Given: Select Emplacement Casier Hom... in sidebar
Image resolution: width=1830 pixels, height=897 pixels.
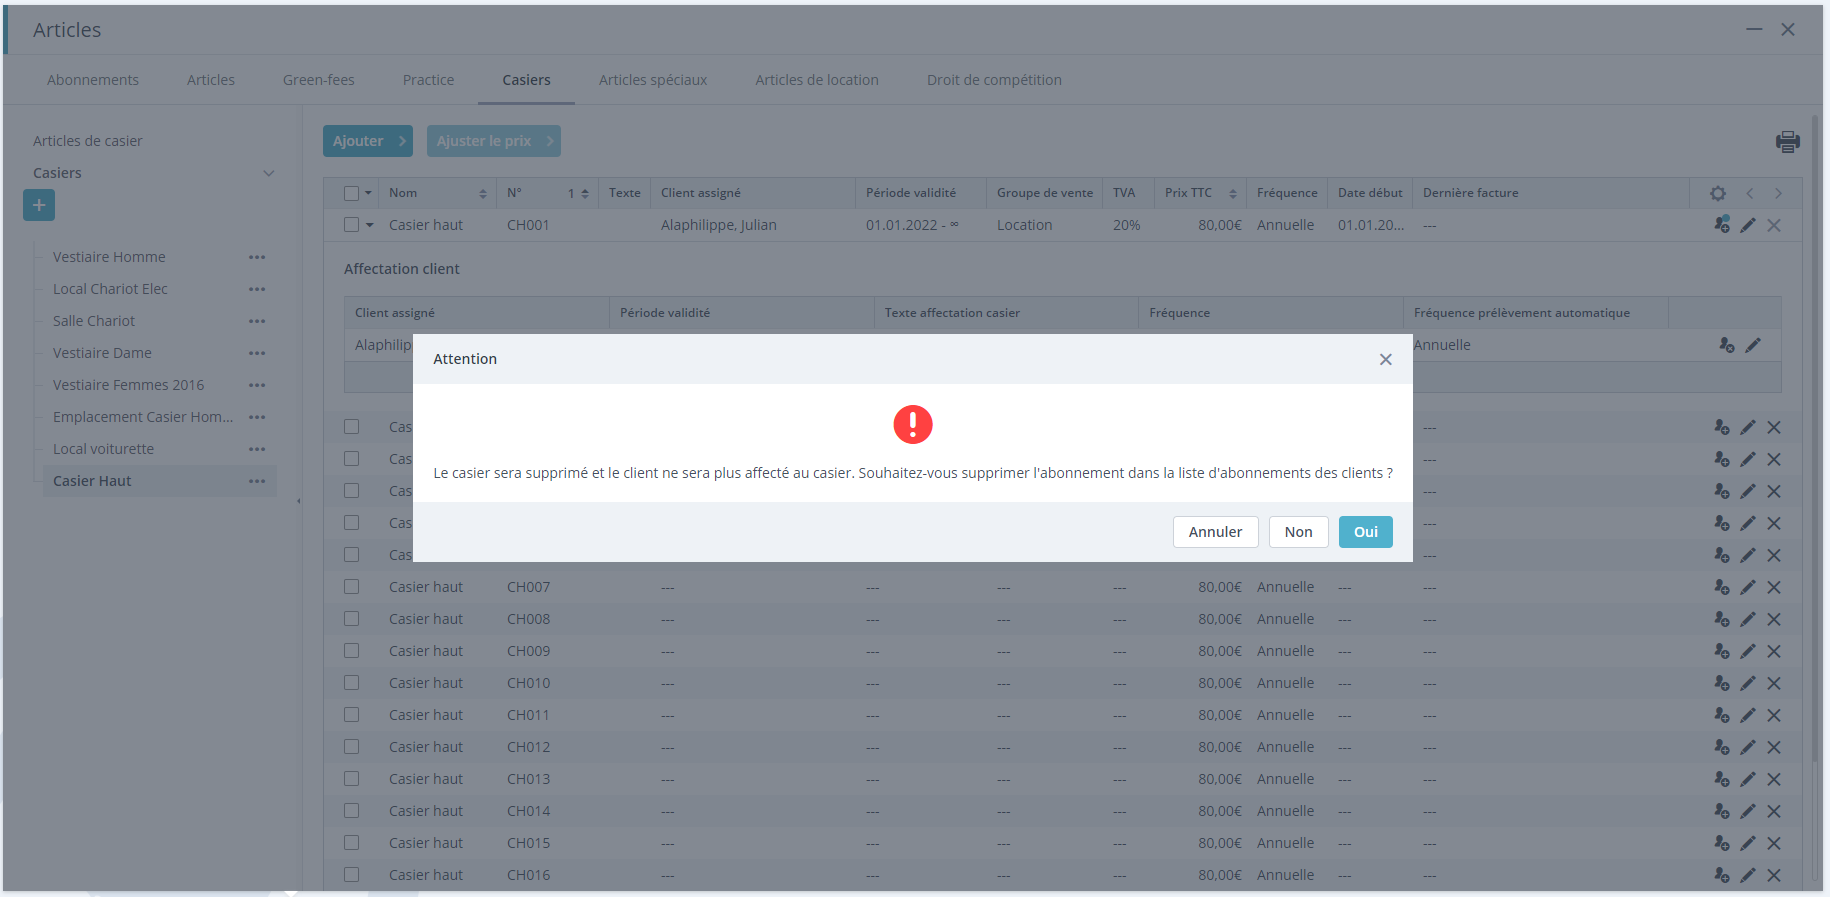Looking at the screenshot, I should point(143,417).
